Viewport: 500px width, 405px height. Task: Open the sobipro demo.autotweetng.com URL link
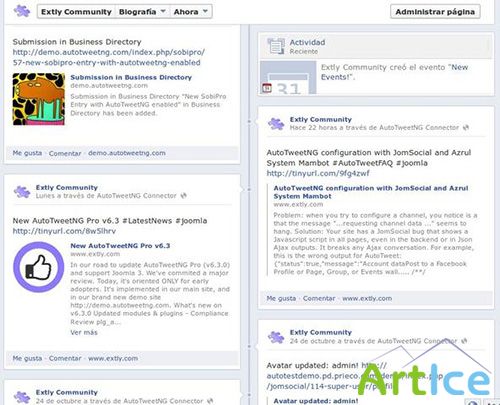click(x=108, y=57)
